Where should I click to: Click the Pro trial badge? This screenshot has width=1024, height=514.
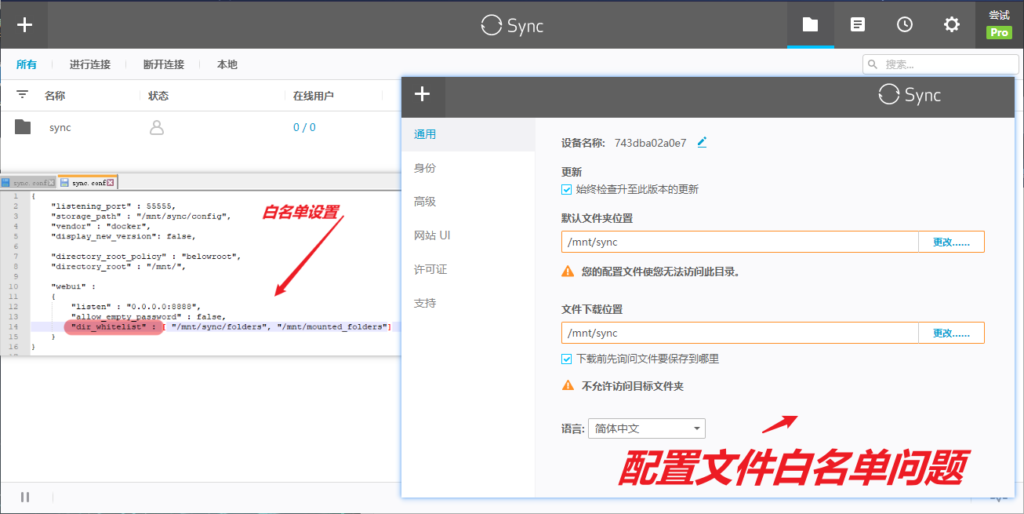tap(999, 32)
